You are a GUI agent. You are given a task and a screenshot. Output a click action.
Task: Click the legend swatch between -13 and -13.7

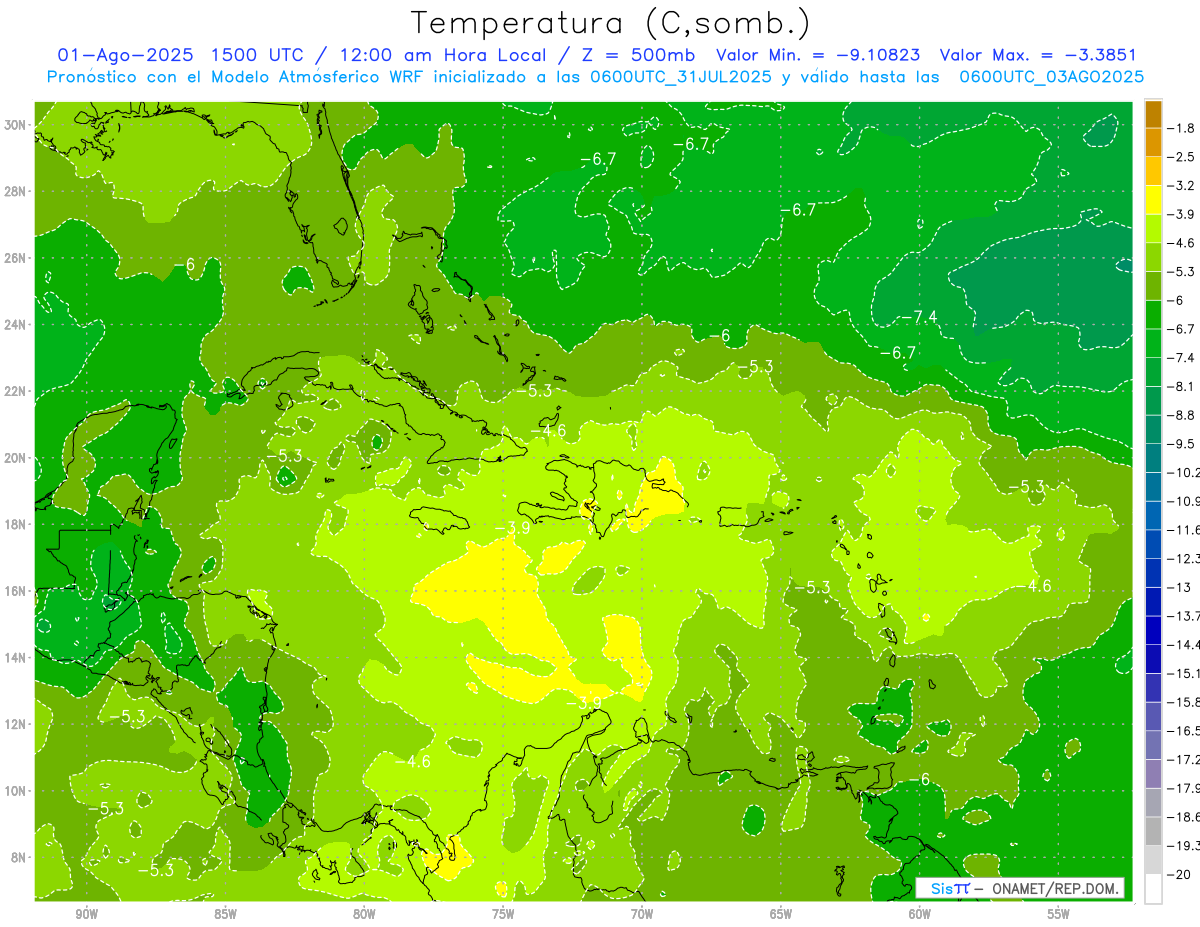point(1153,602)
